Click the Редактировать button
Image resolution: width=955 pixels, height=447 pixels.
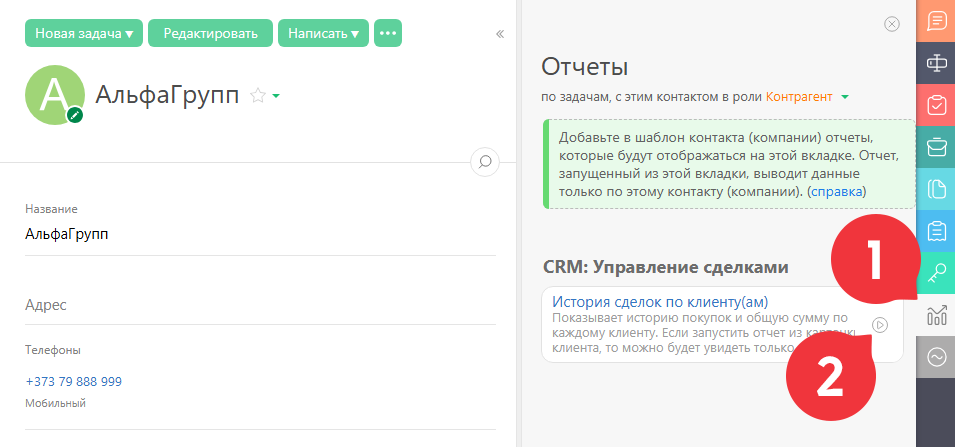pyautogui.click(x=211, y=33)
